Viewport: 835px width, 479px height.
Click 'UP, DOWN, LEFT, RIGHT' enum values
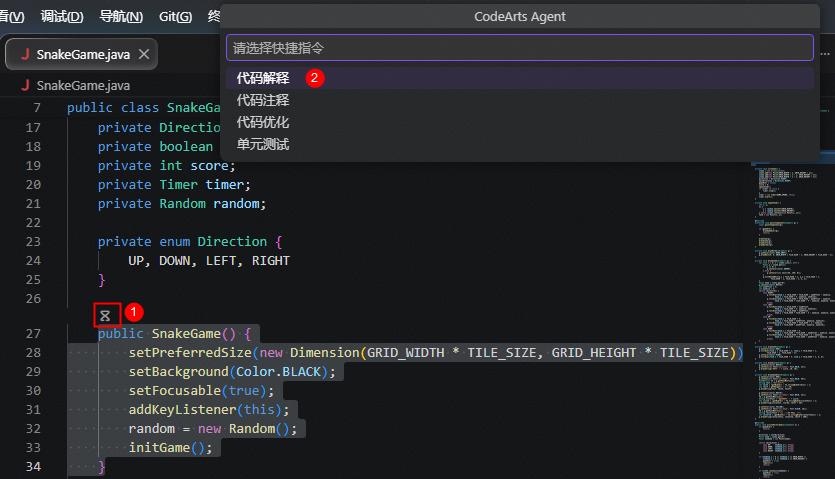click(x=209, y=261)
